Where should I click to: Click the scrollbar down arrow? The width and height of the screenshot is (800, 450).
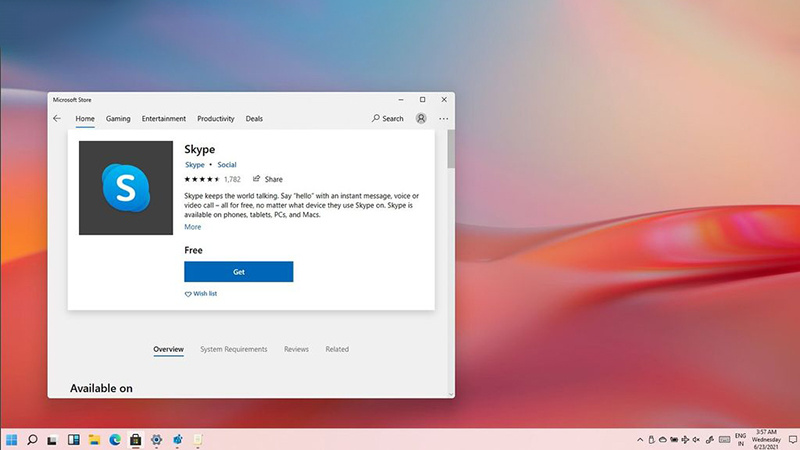point(451,394)
